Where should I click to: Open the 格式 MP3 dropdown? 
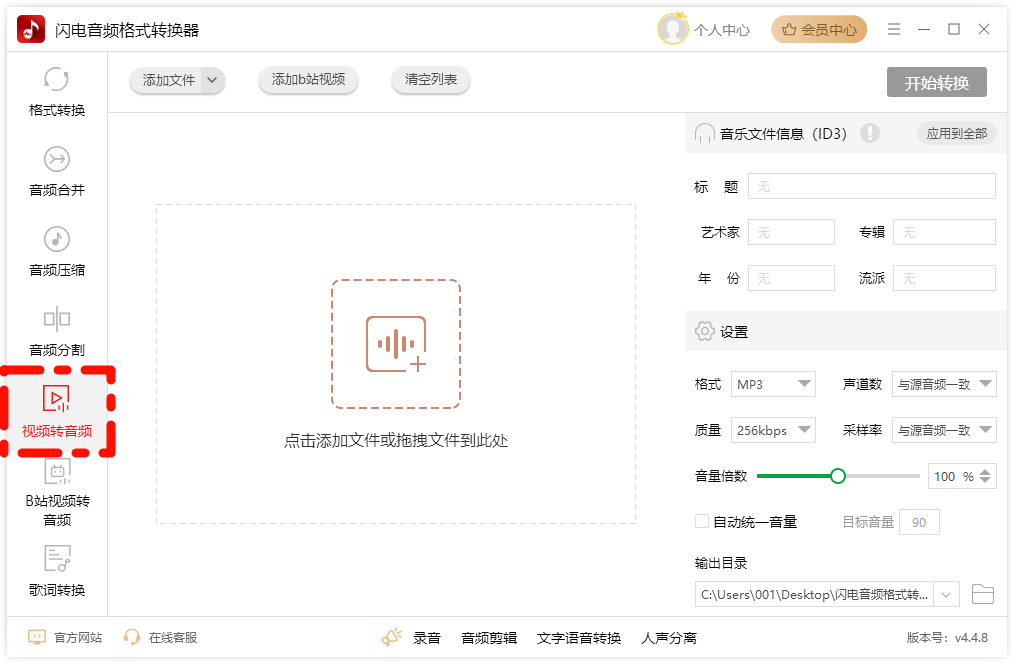[x=773, y=384]
